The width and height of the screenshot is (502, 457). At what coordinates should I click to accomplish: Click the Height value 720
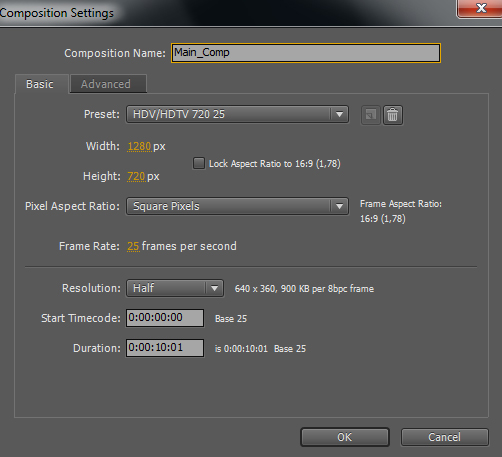(136, 176)
